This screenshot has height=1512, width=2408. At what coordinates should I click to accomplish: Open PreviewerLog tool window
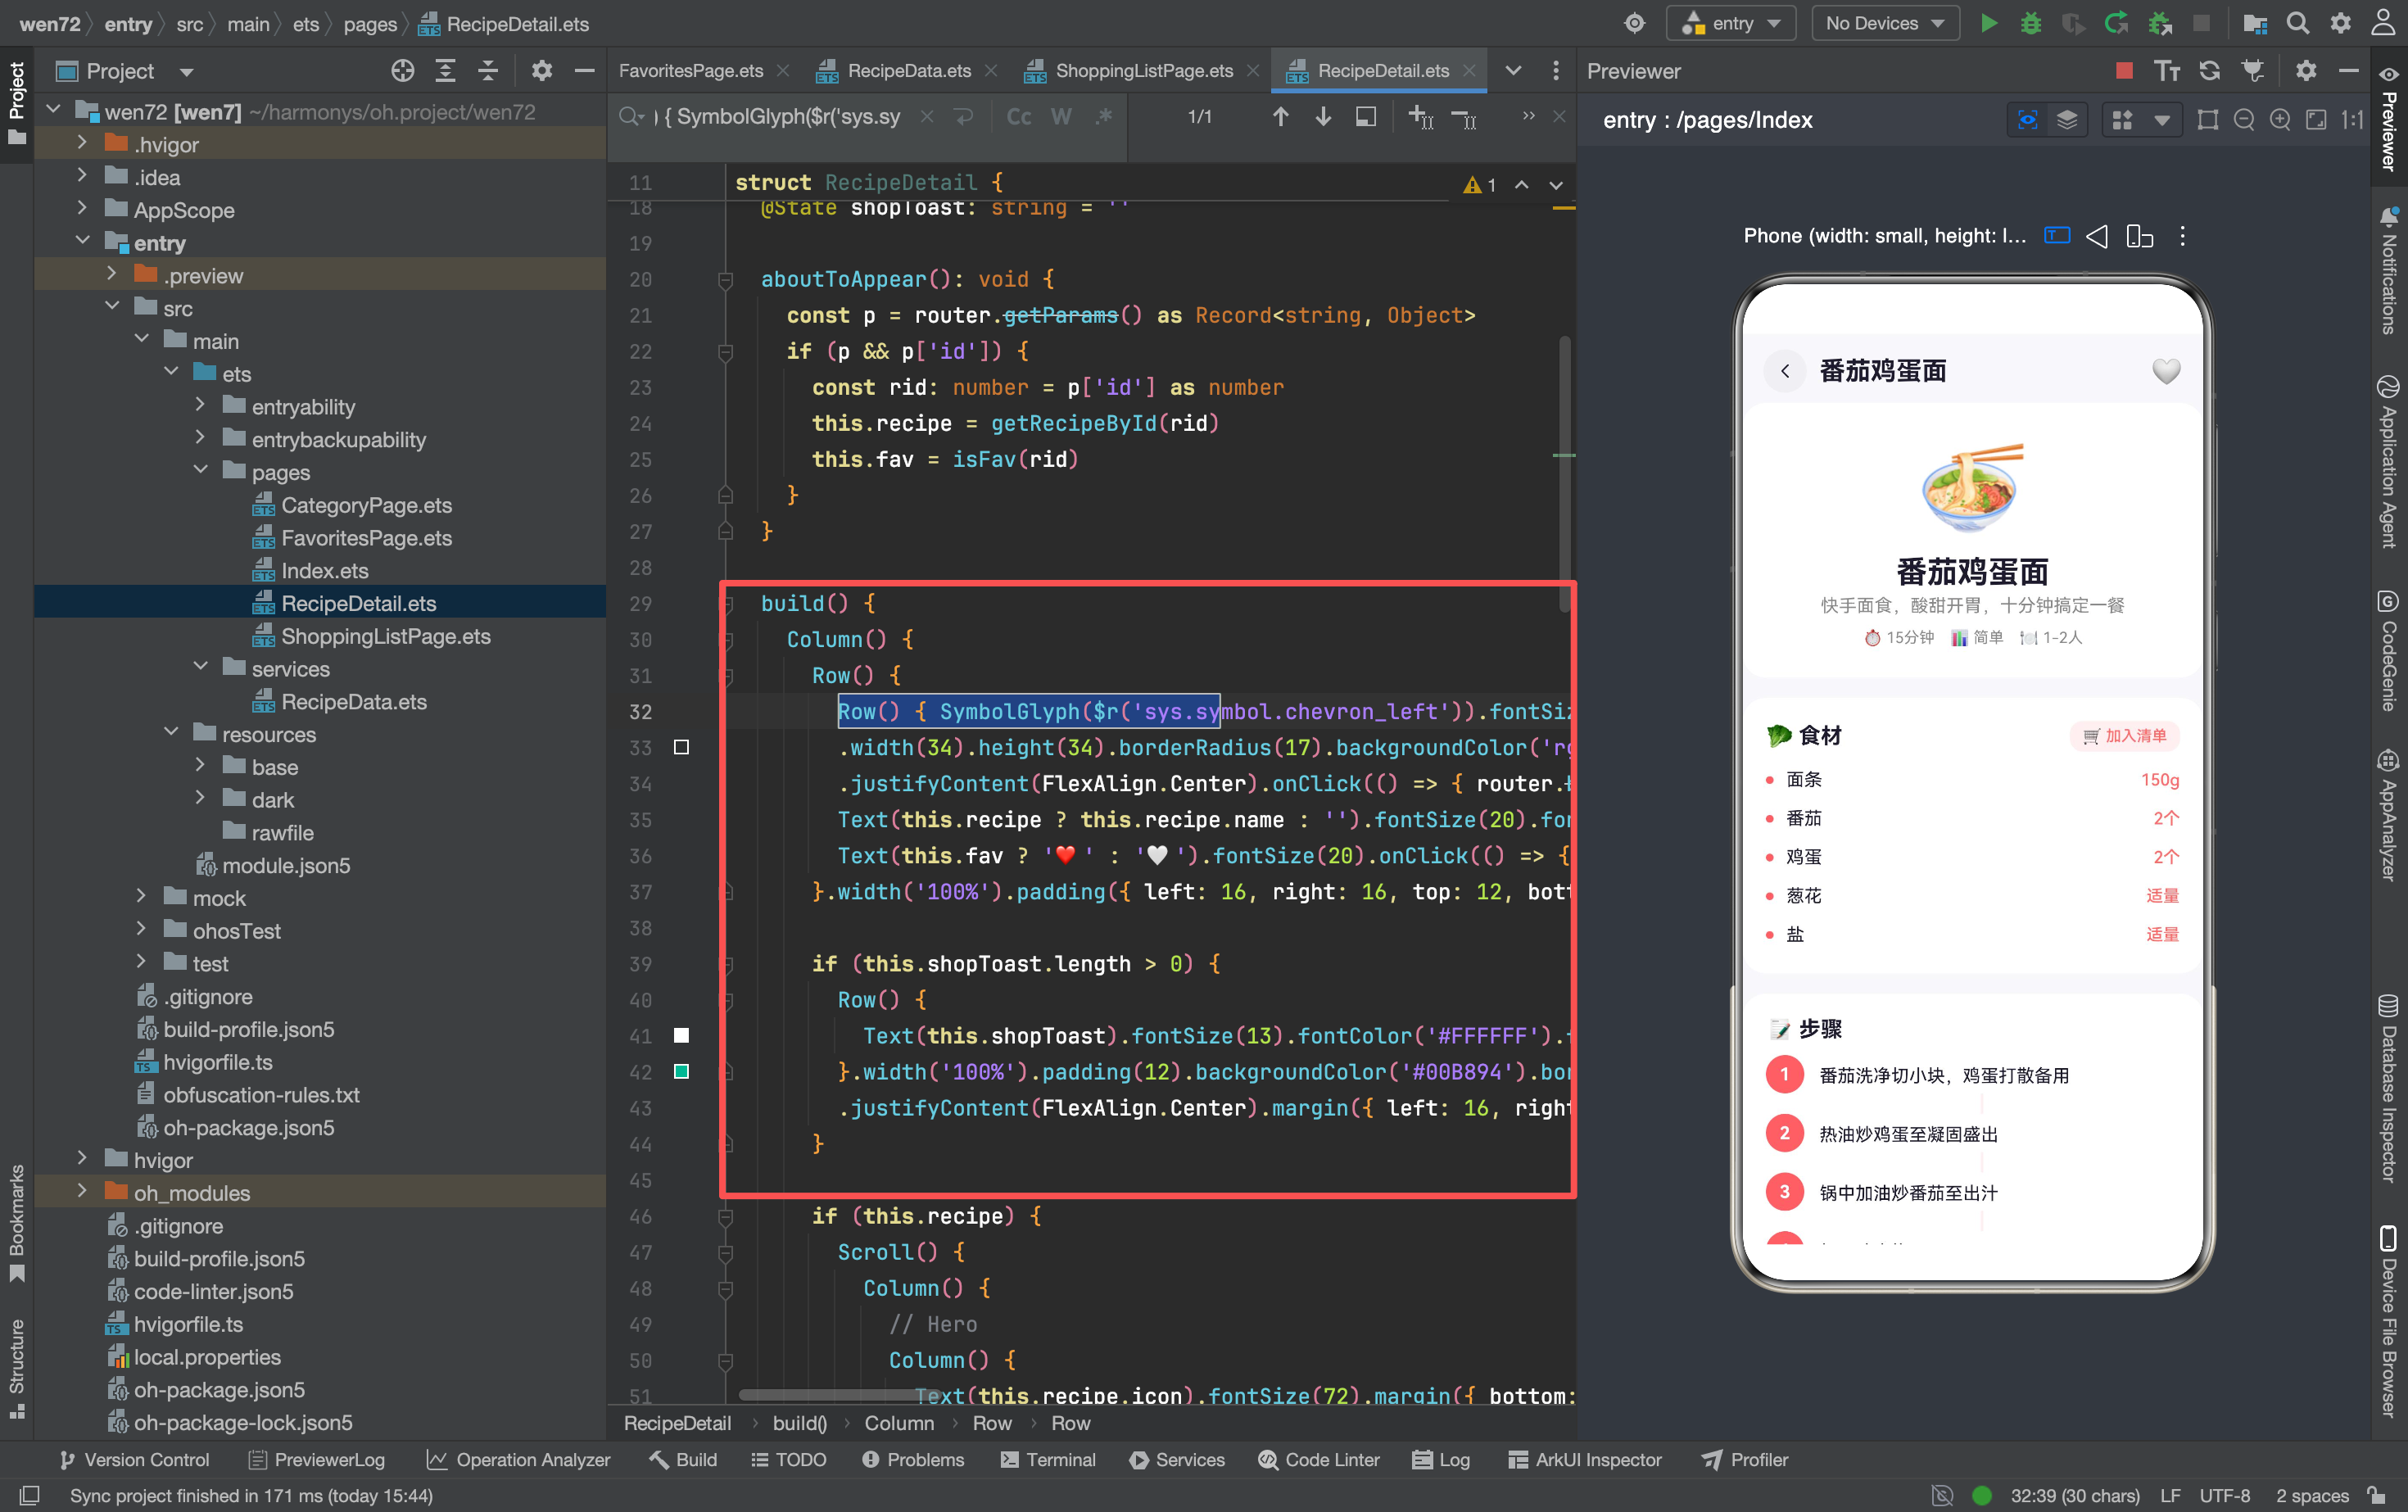316,1459
